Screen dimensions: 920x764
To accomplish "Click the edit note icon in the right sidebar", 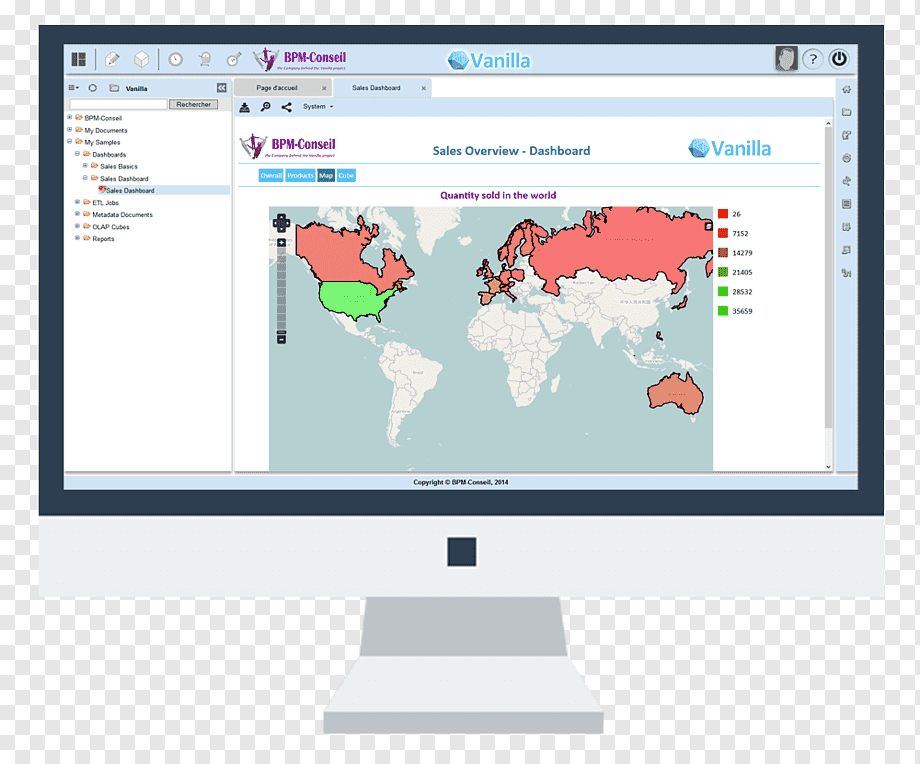I will click(x=847, y=135).
